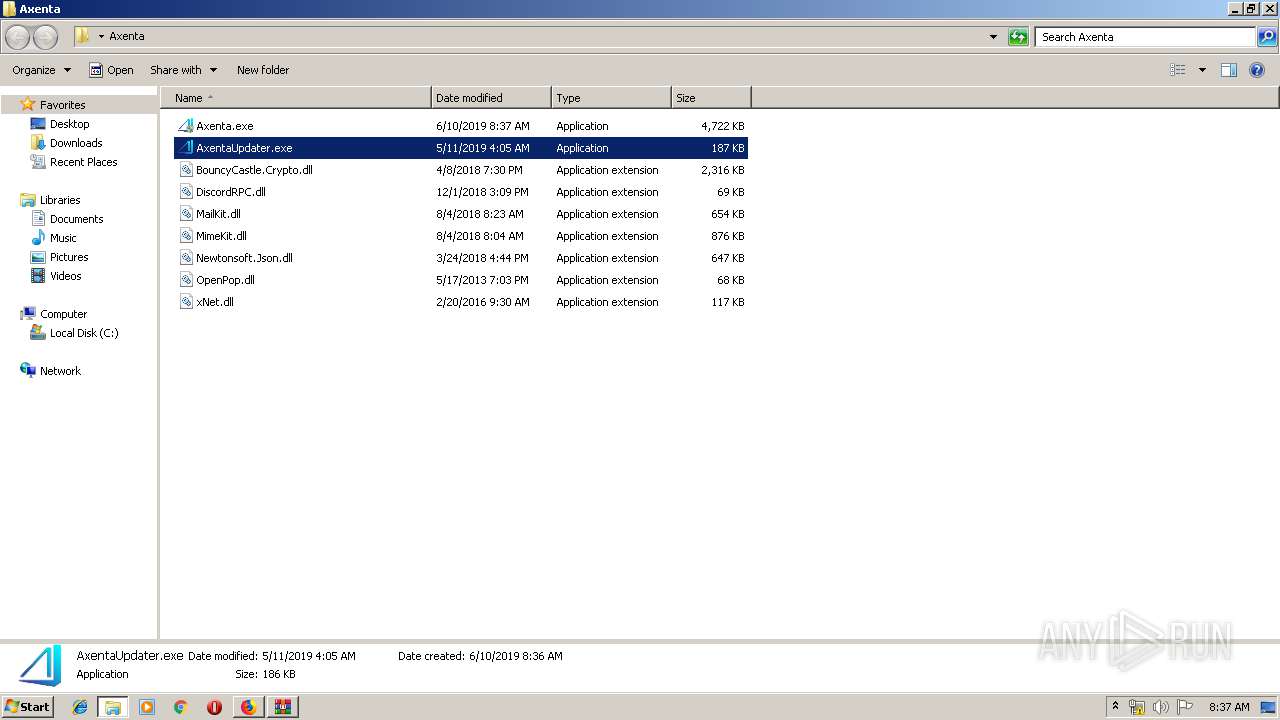This screenshot has height=720, width=1280.
Task: Select the Newtonsoft.Json.dll file name
Action: click(x=244, y=258)
